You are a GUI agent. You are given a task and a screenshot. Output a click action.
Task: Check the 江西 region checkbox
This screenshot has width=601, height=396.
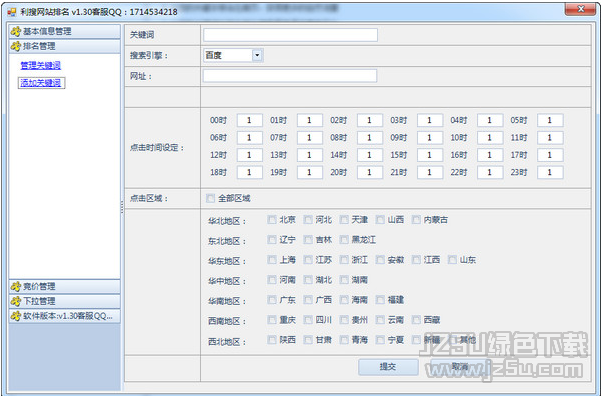point(416,260)
